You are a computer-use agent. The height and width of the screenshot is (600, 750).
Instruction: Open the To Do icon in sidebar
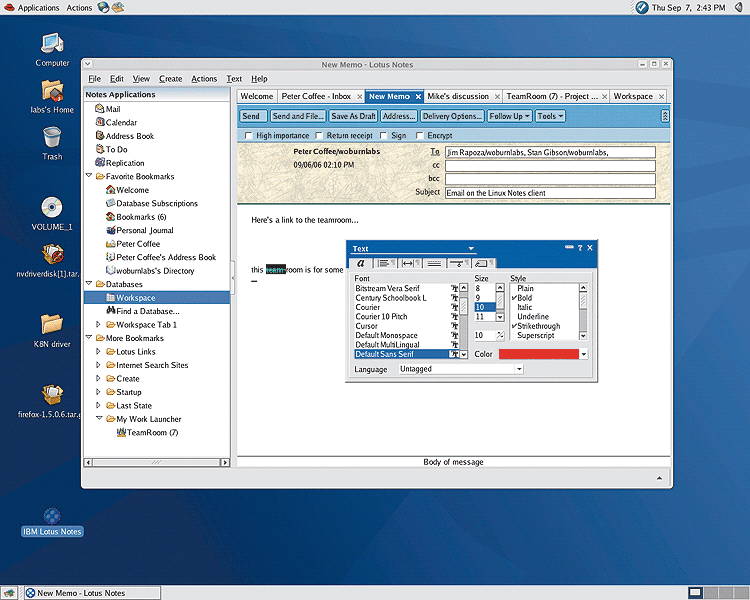click(99, 149)
